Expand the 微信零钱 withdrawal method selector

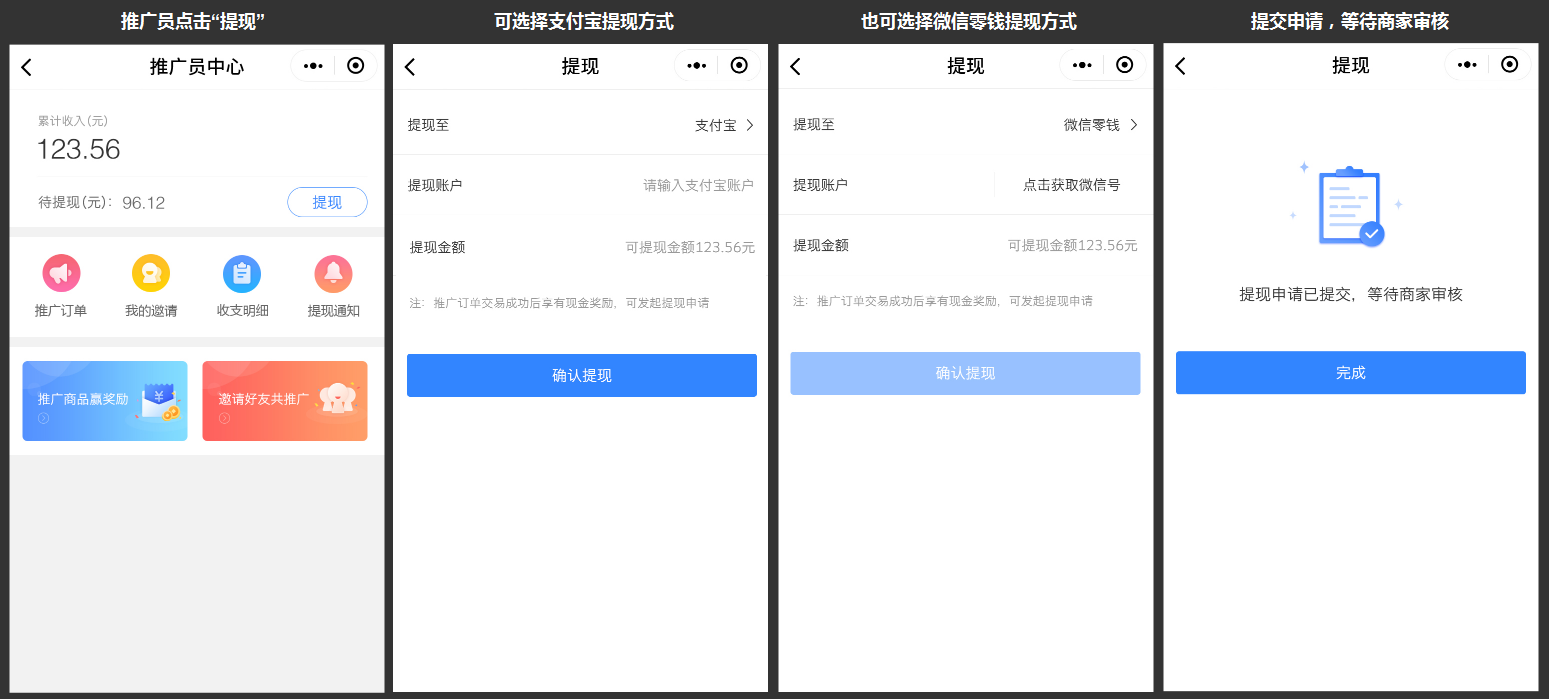click(x=1100, y=125)
